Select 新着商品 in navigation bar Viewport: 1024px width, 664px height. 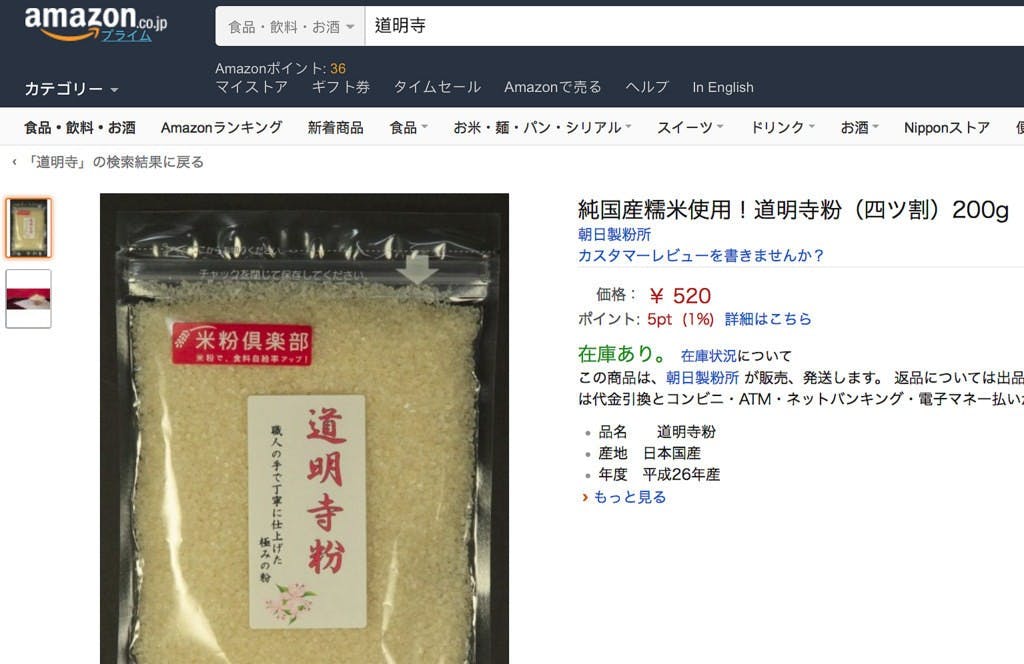(335, 127)
